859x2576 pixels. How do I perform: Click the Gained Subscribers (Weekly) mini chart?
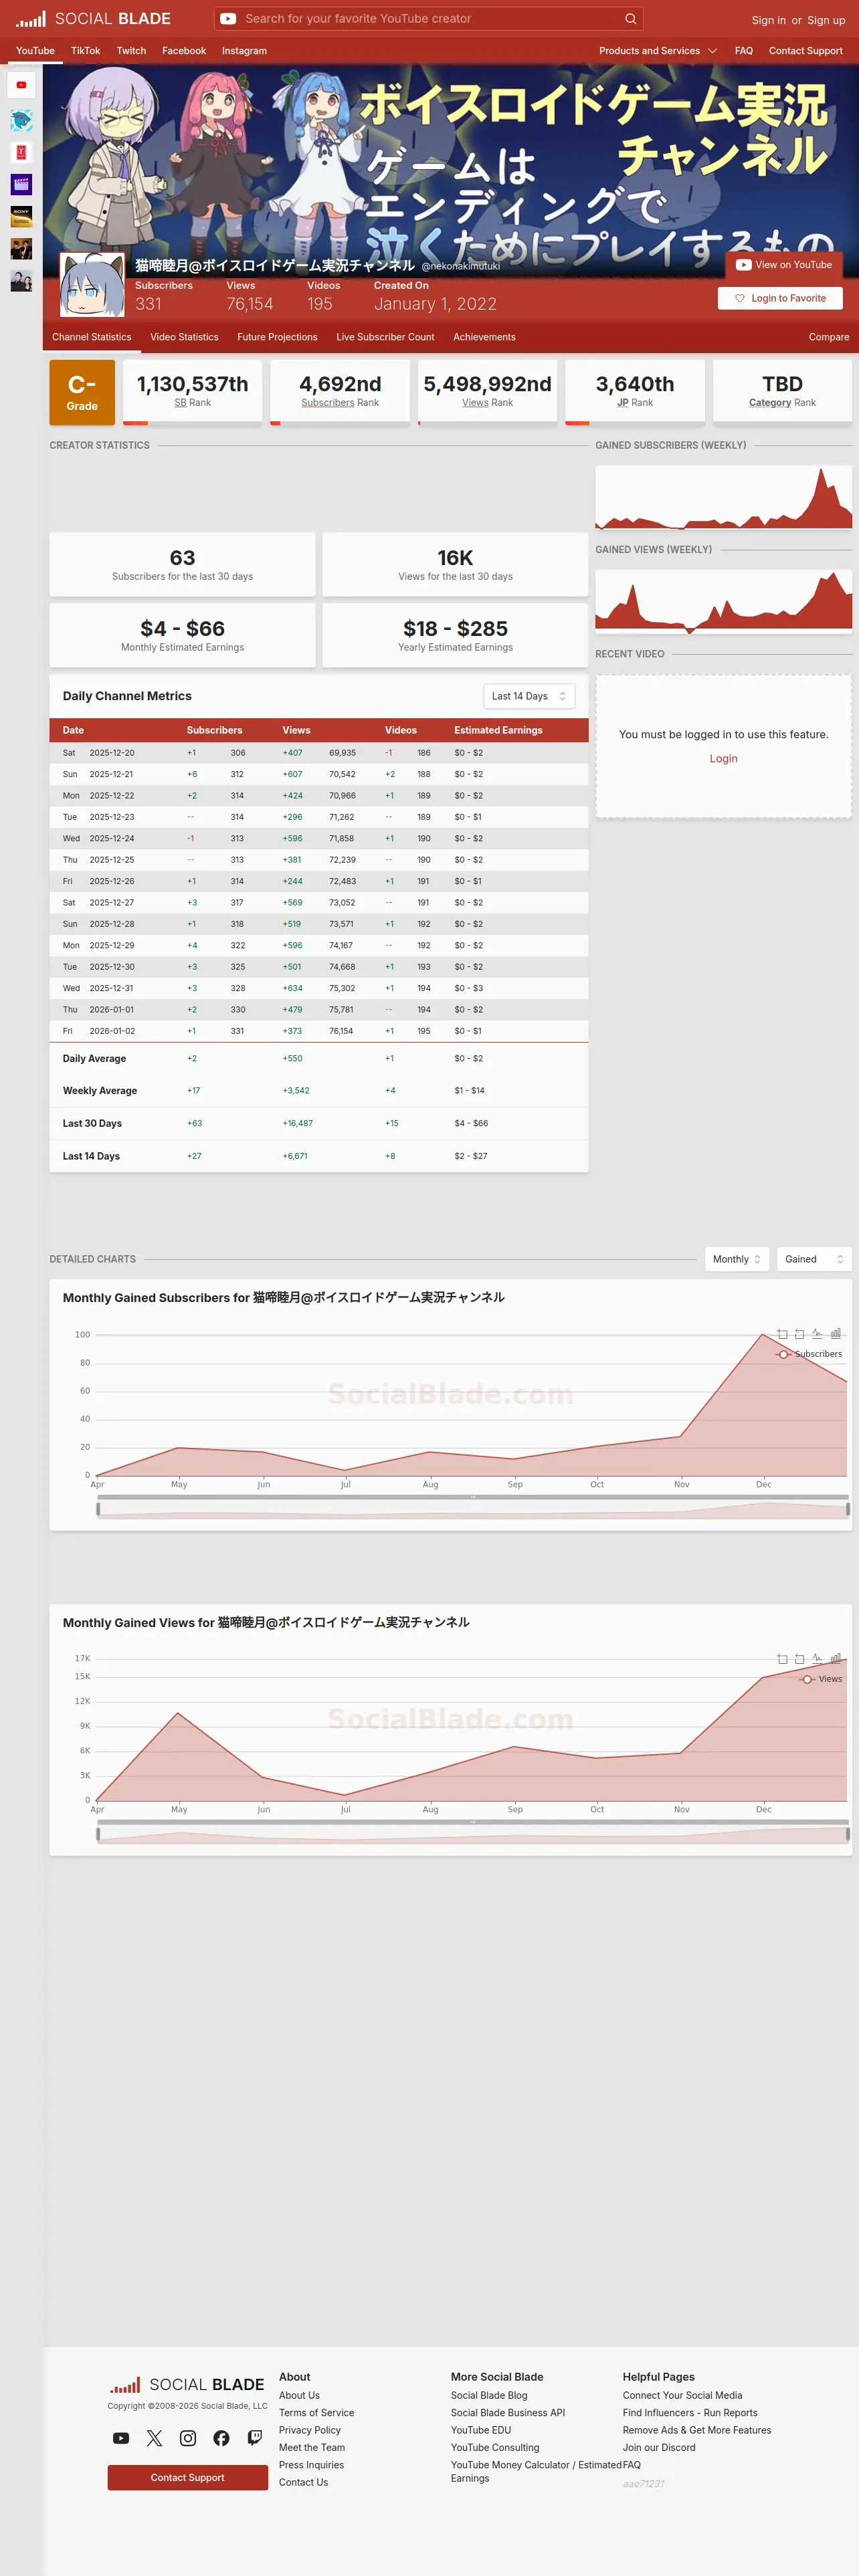[723, 497]
